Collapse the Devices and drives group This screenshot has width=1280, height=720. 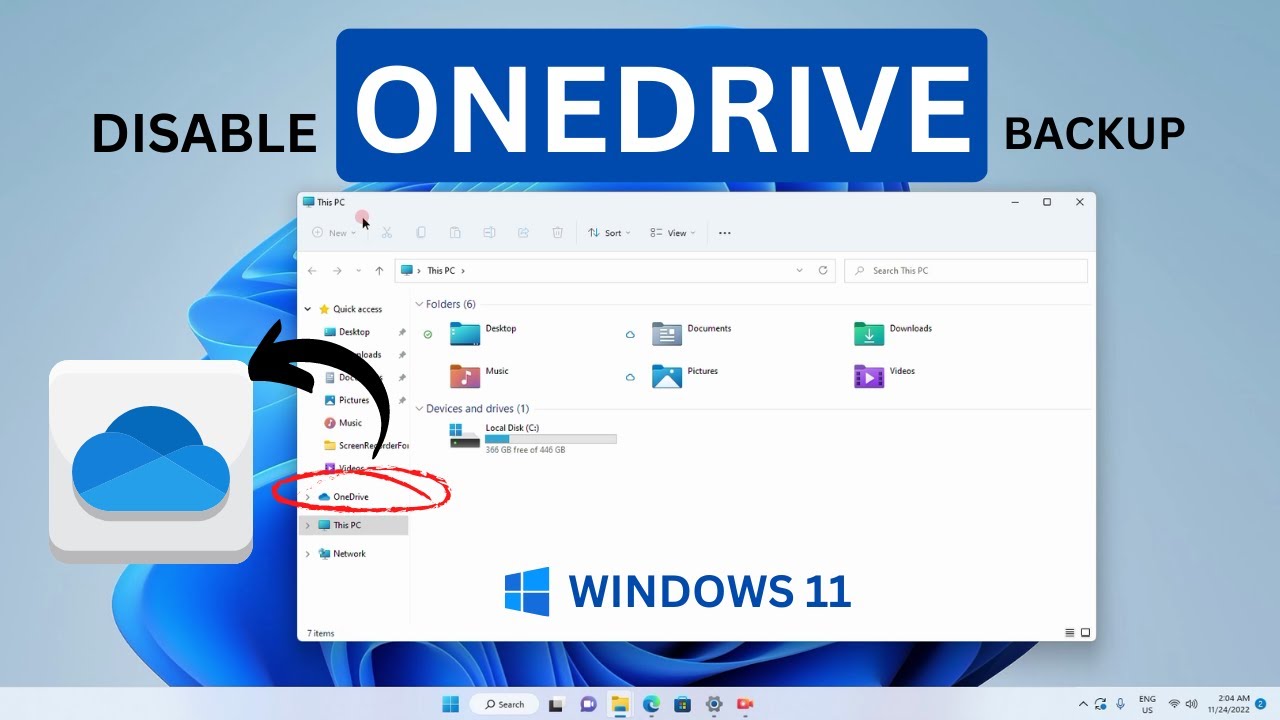pyautogui.click(x=419, y=408)
